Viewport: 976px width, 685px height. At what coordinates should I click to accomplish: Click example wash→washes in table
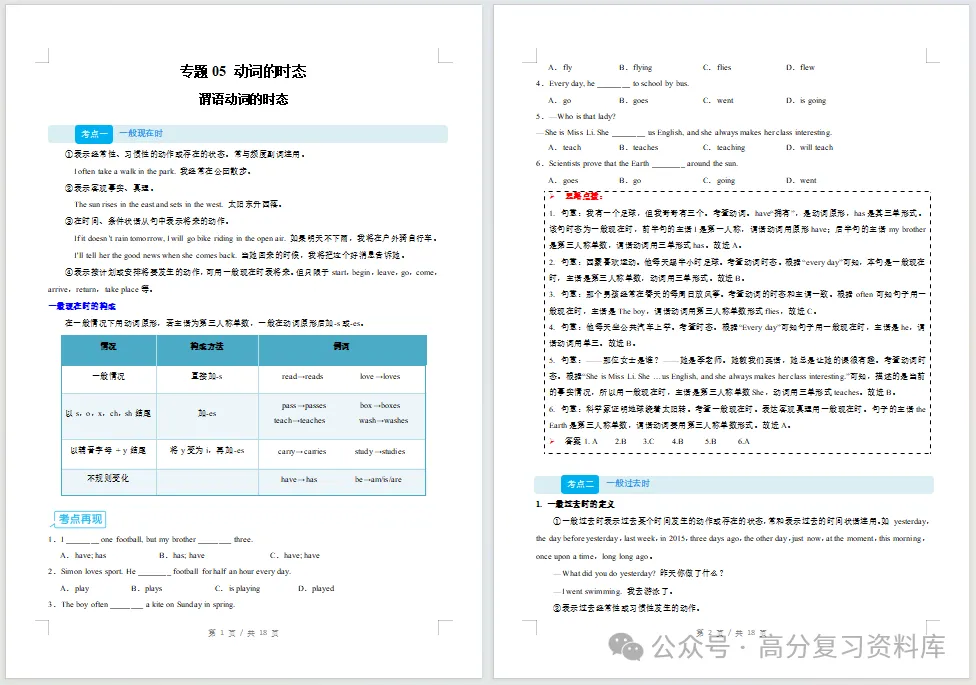383,420
